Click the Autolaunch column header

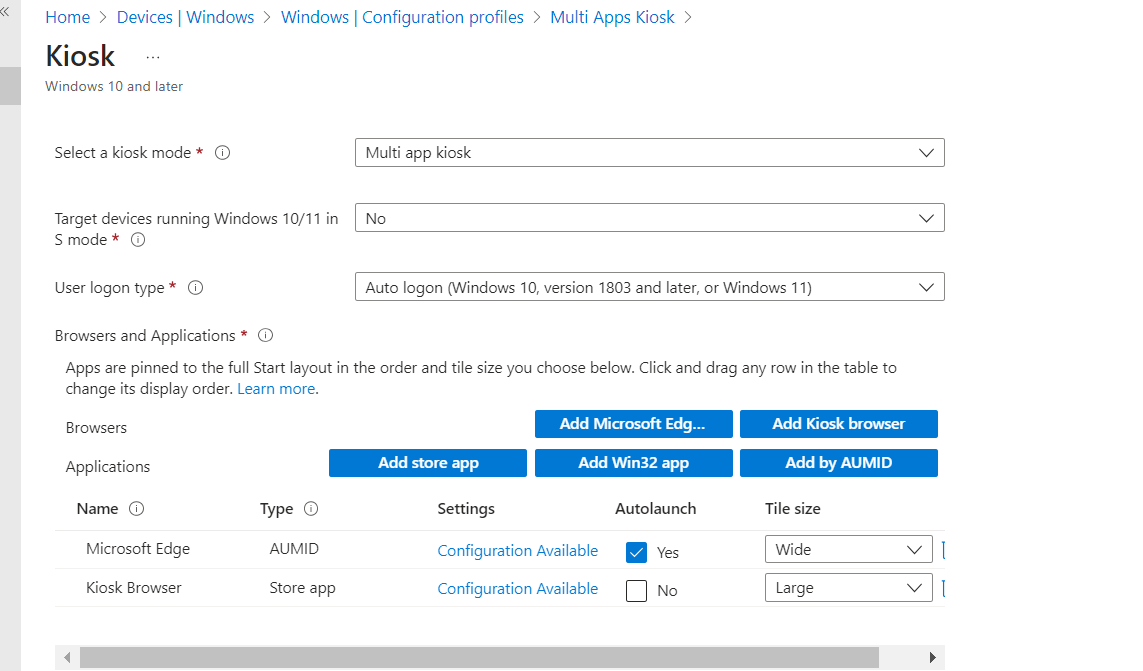[655, 508]
